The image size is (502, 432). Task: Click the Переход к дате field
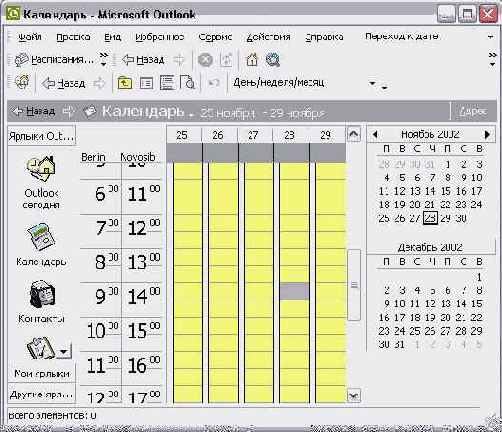pos(401,36)
